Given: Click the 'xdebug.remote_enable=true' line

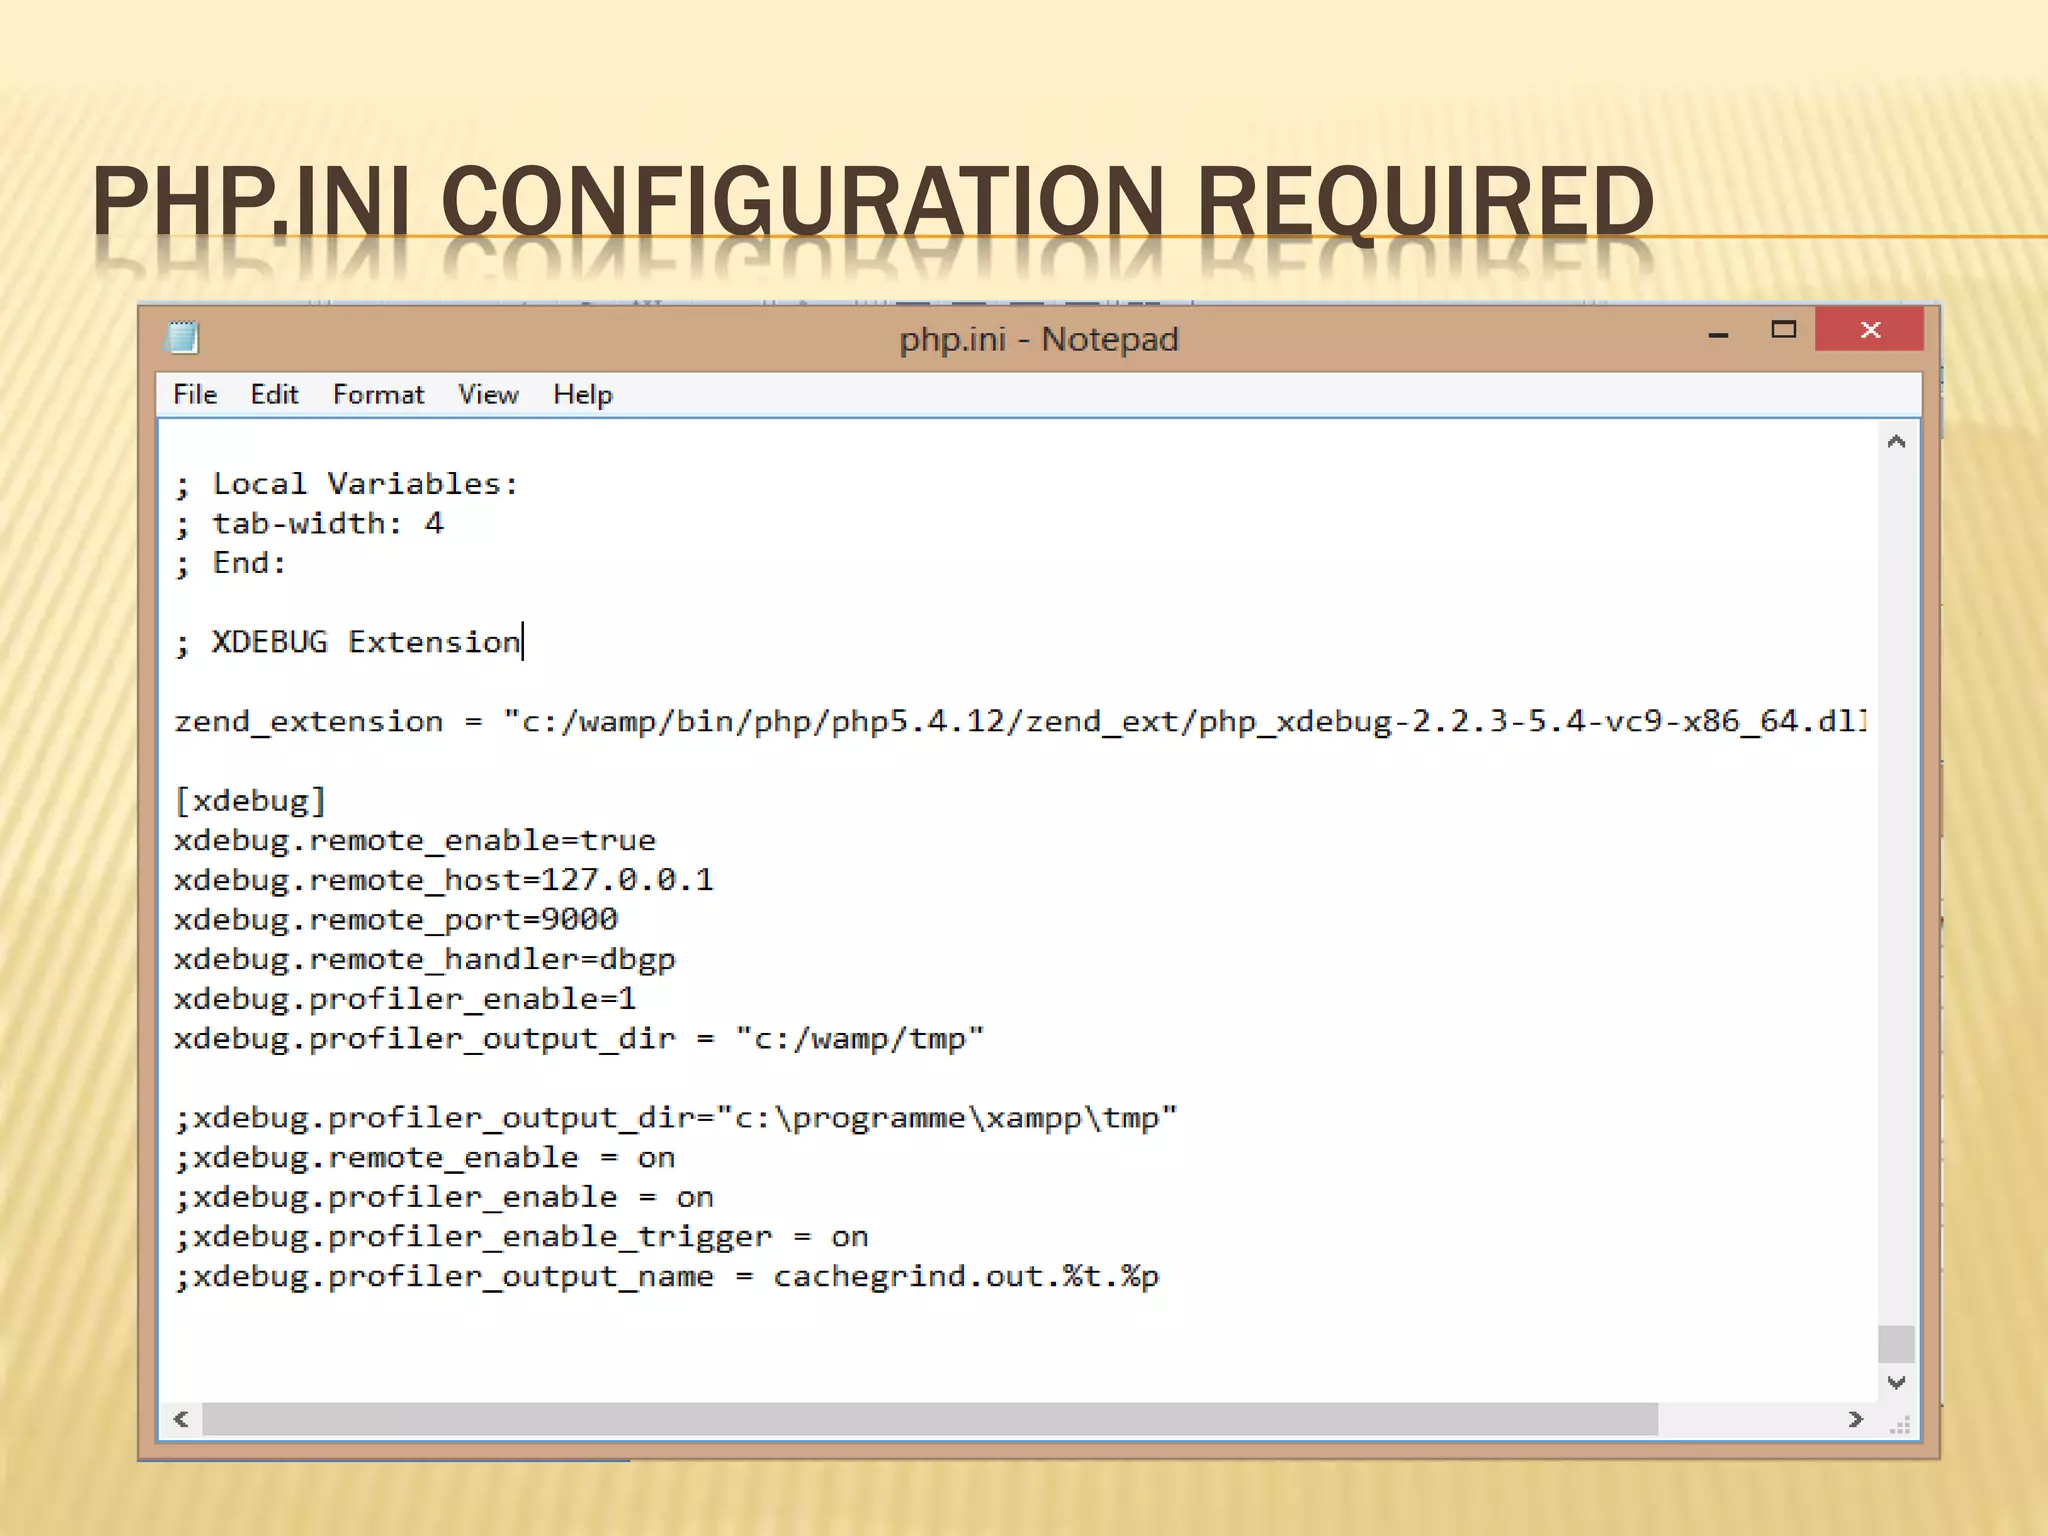Looking at the screenshot, I should coord(415,840).
